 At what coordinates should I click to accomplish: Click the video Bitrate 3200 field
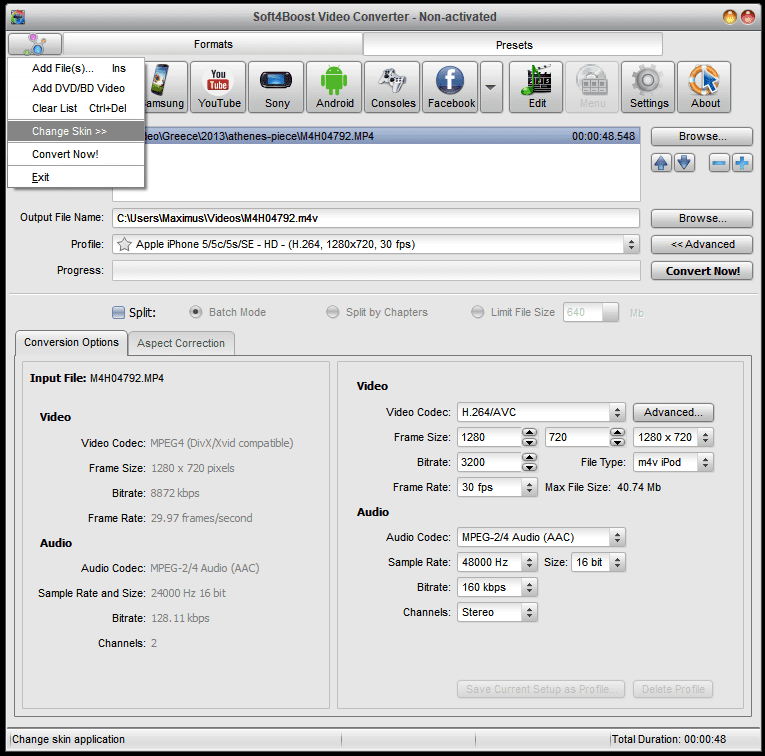pyautogui.click(x=489, y=462)
